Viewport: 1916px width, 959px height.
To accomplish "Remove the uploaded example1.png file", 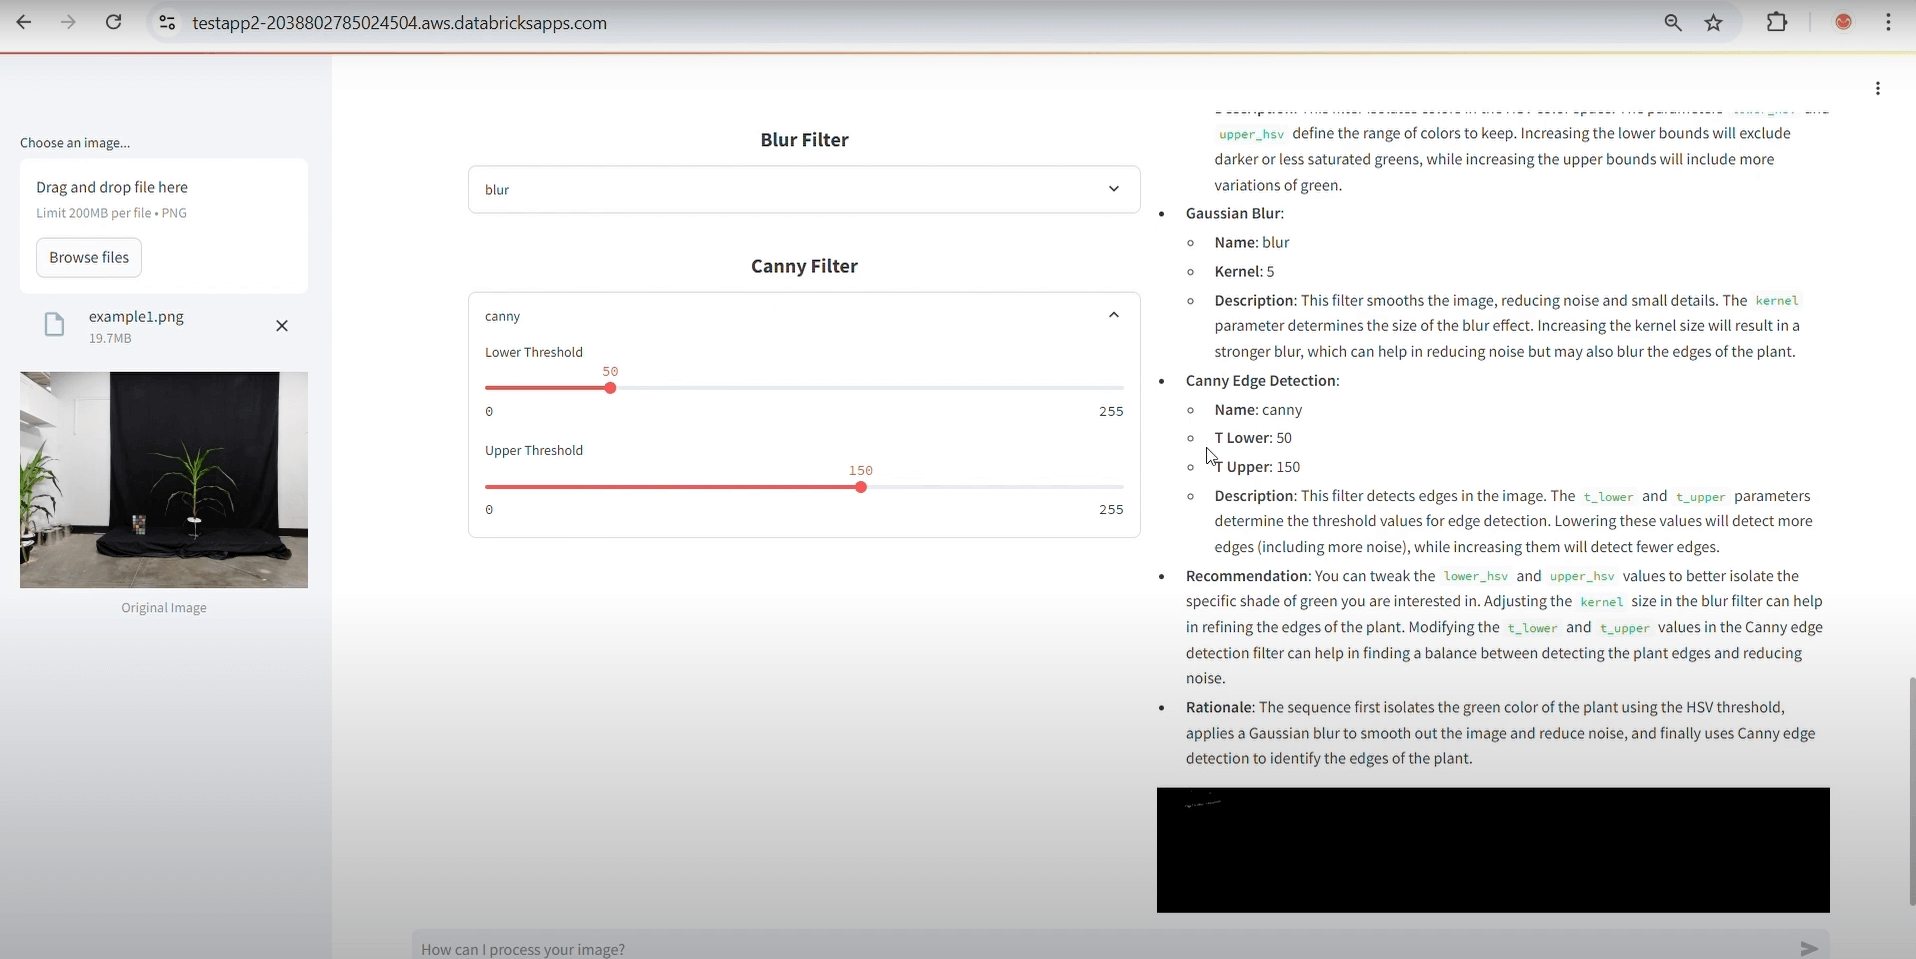I will click(282, 326).
